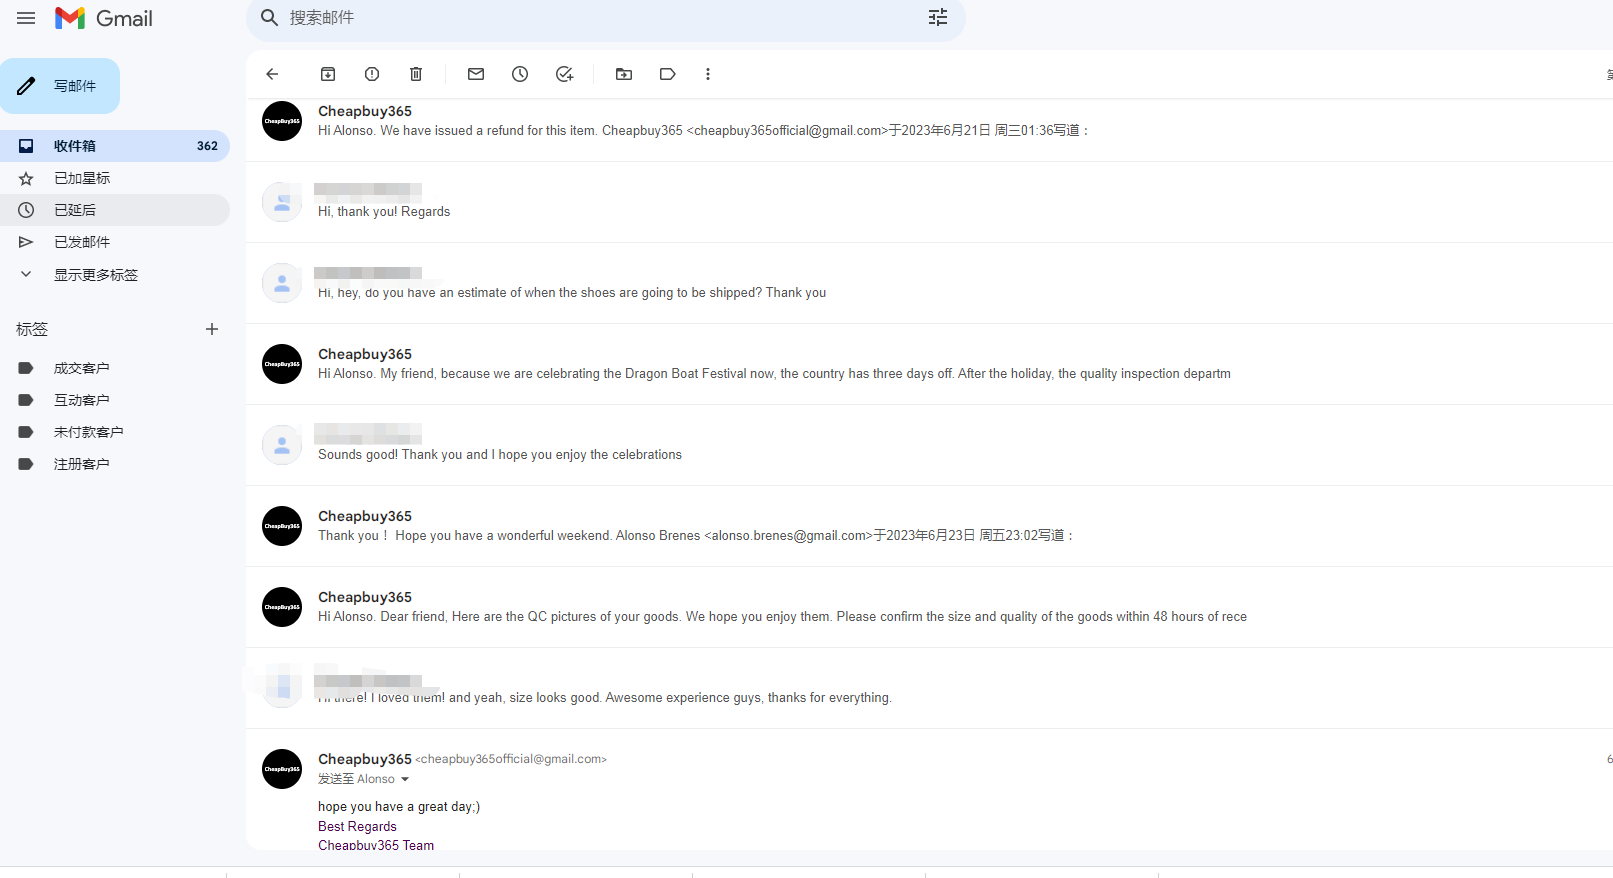Delete this conversation via trash icon
Screen dimensions: 1613x878
tap(416, 74)
